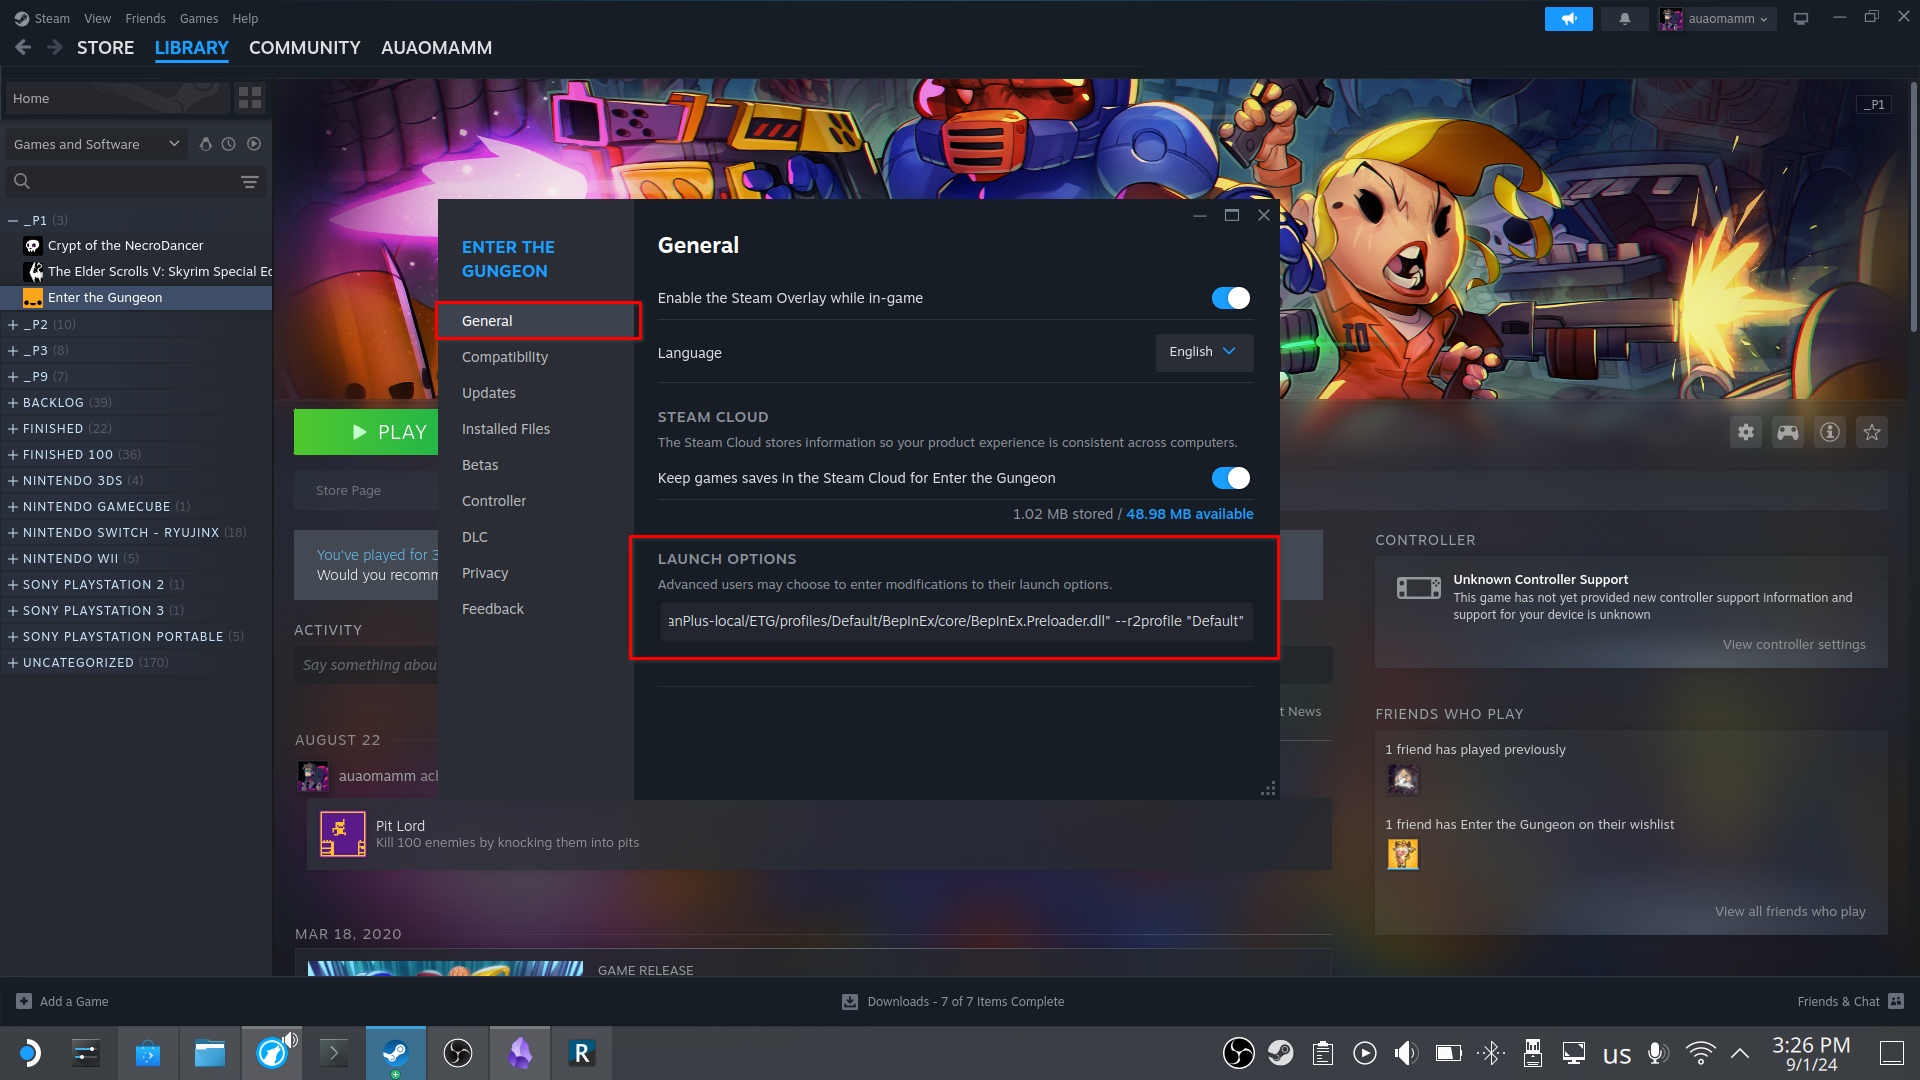Open the Pit Lord achievement icon
Screen dimensions: 1920x1080
(x=342, y=834)
